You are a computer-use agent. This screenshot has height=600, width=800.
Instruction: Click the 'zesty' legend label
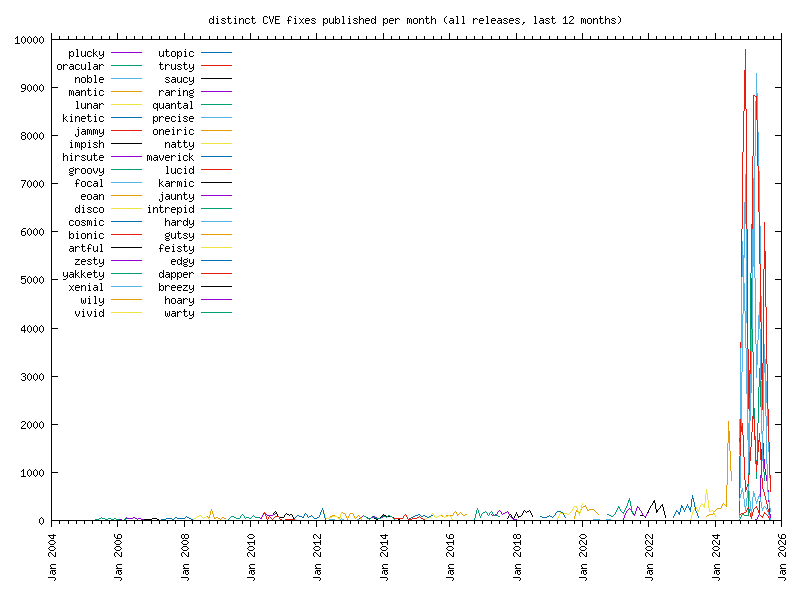pos(89,261)
